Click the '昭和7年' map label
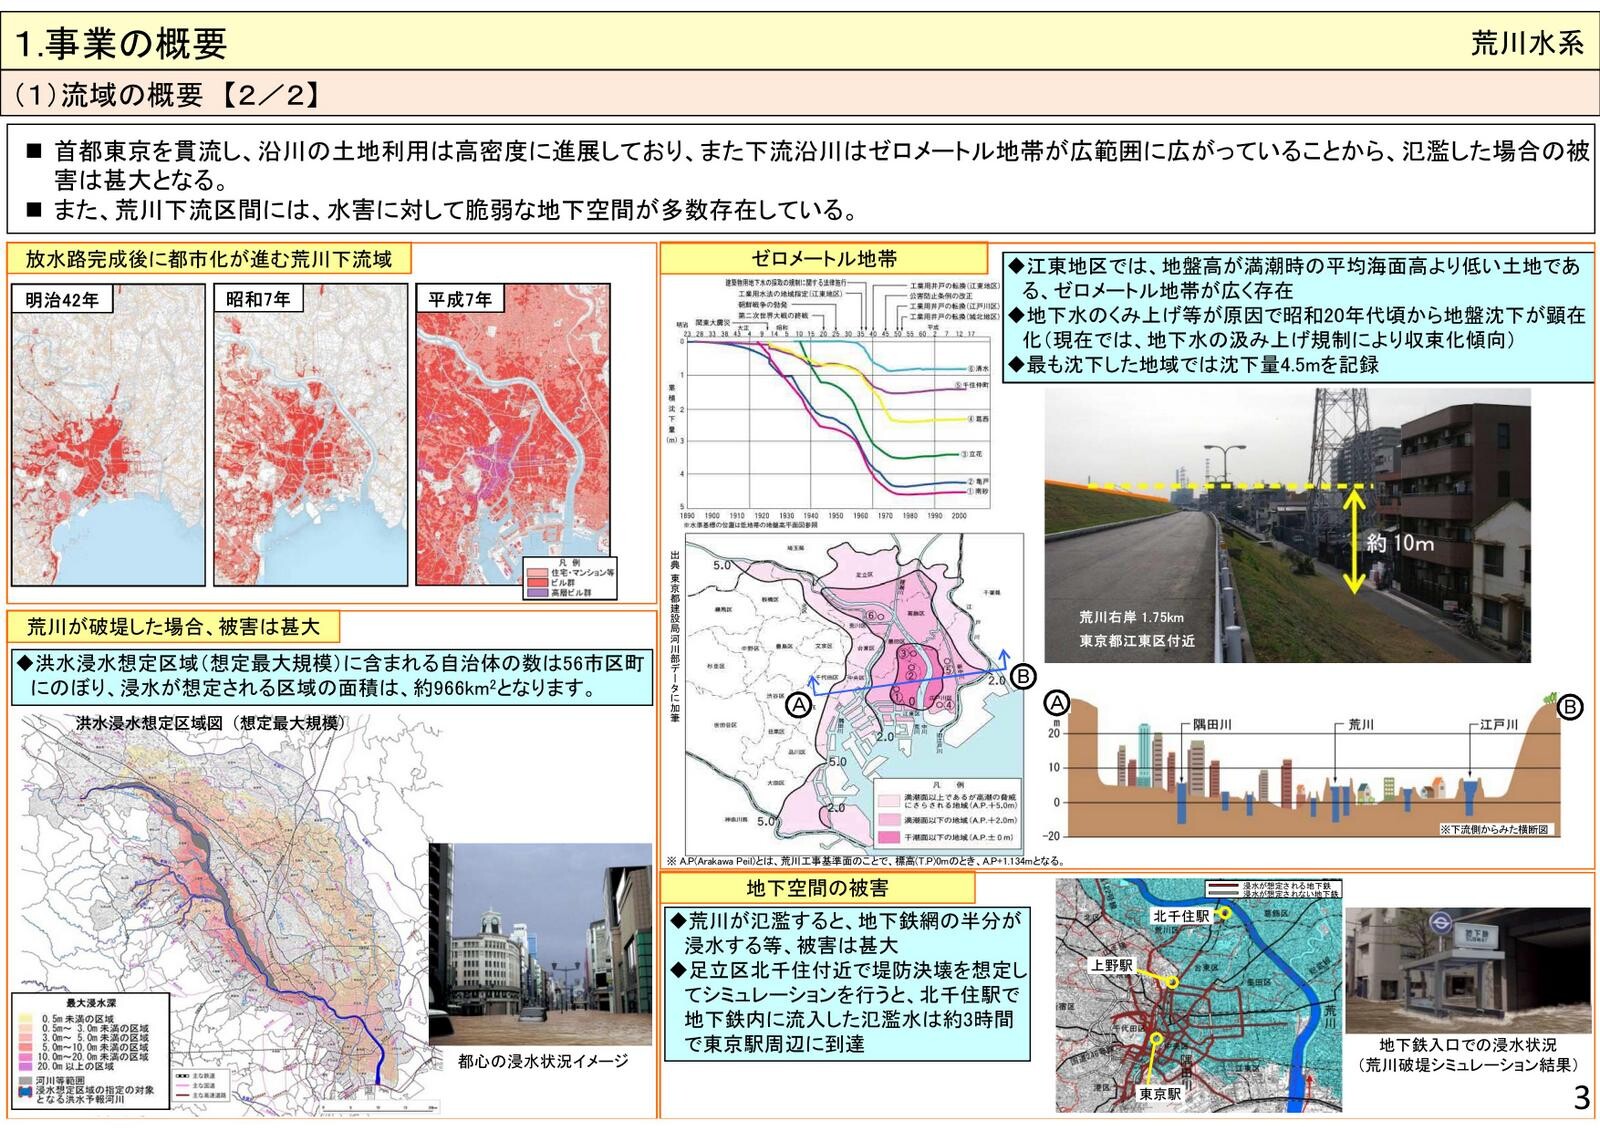 [x=258, y=299]
